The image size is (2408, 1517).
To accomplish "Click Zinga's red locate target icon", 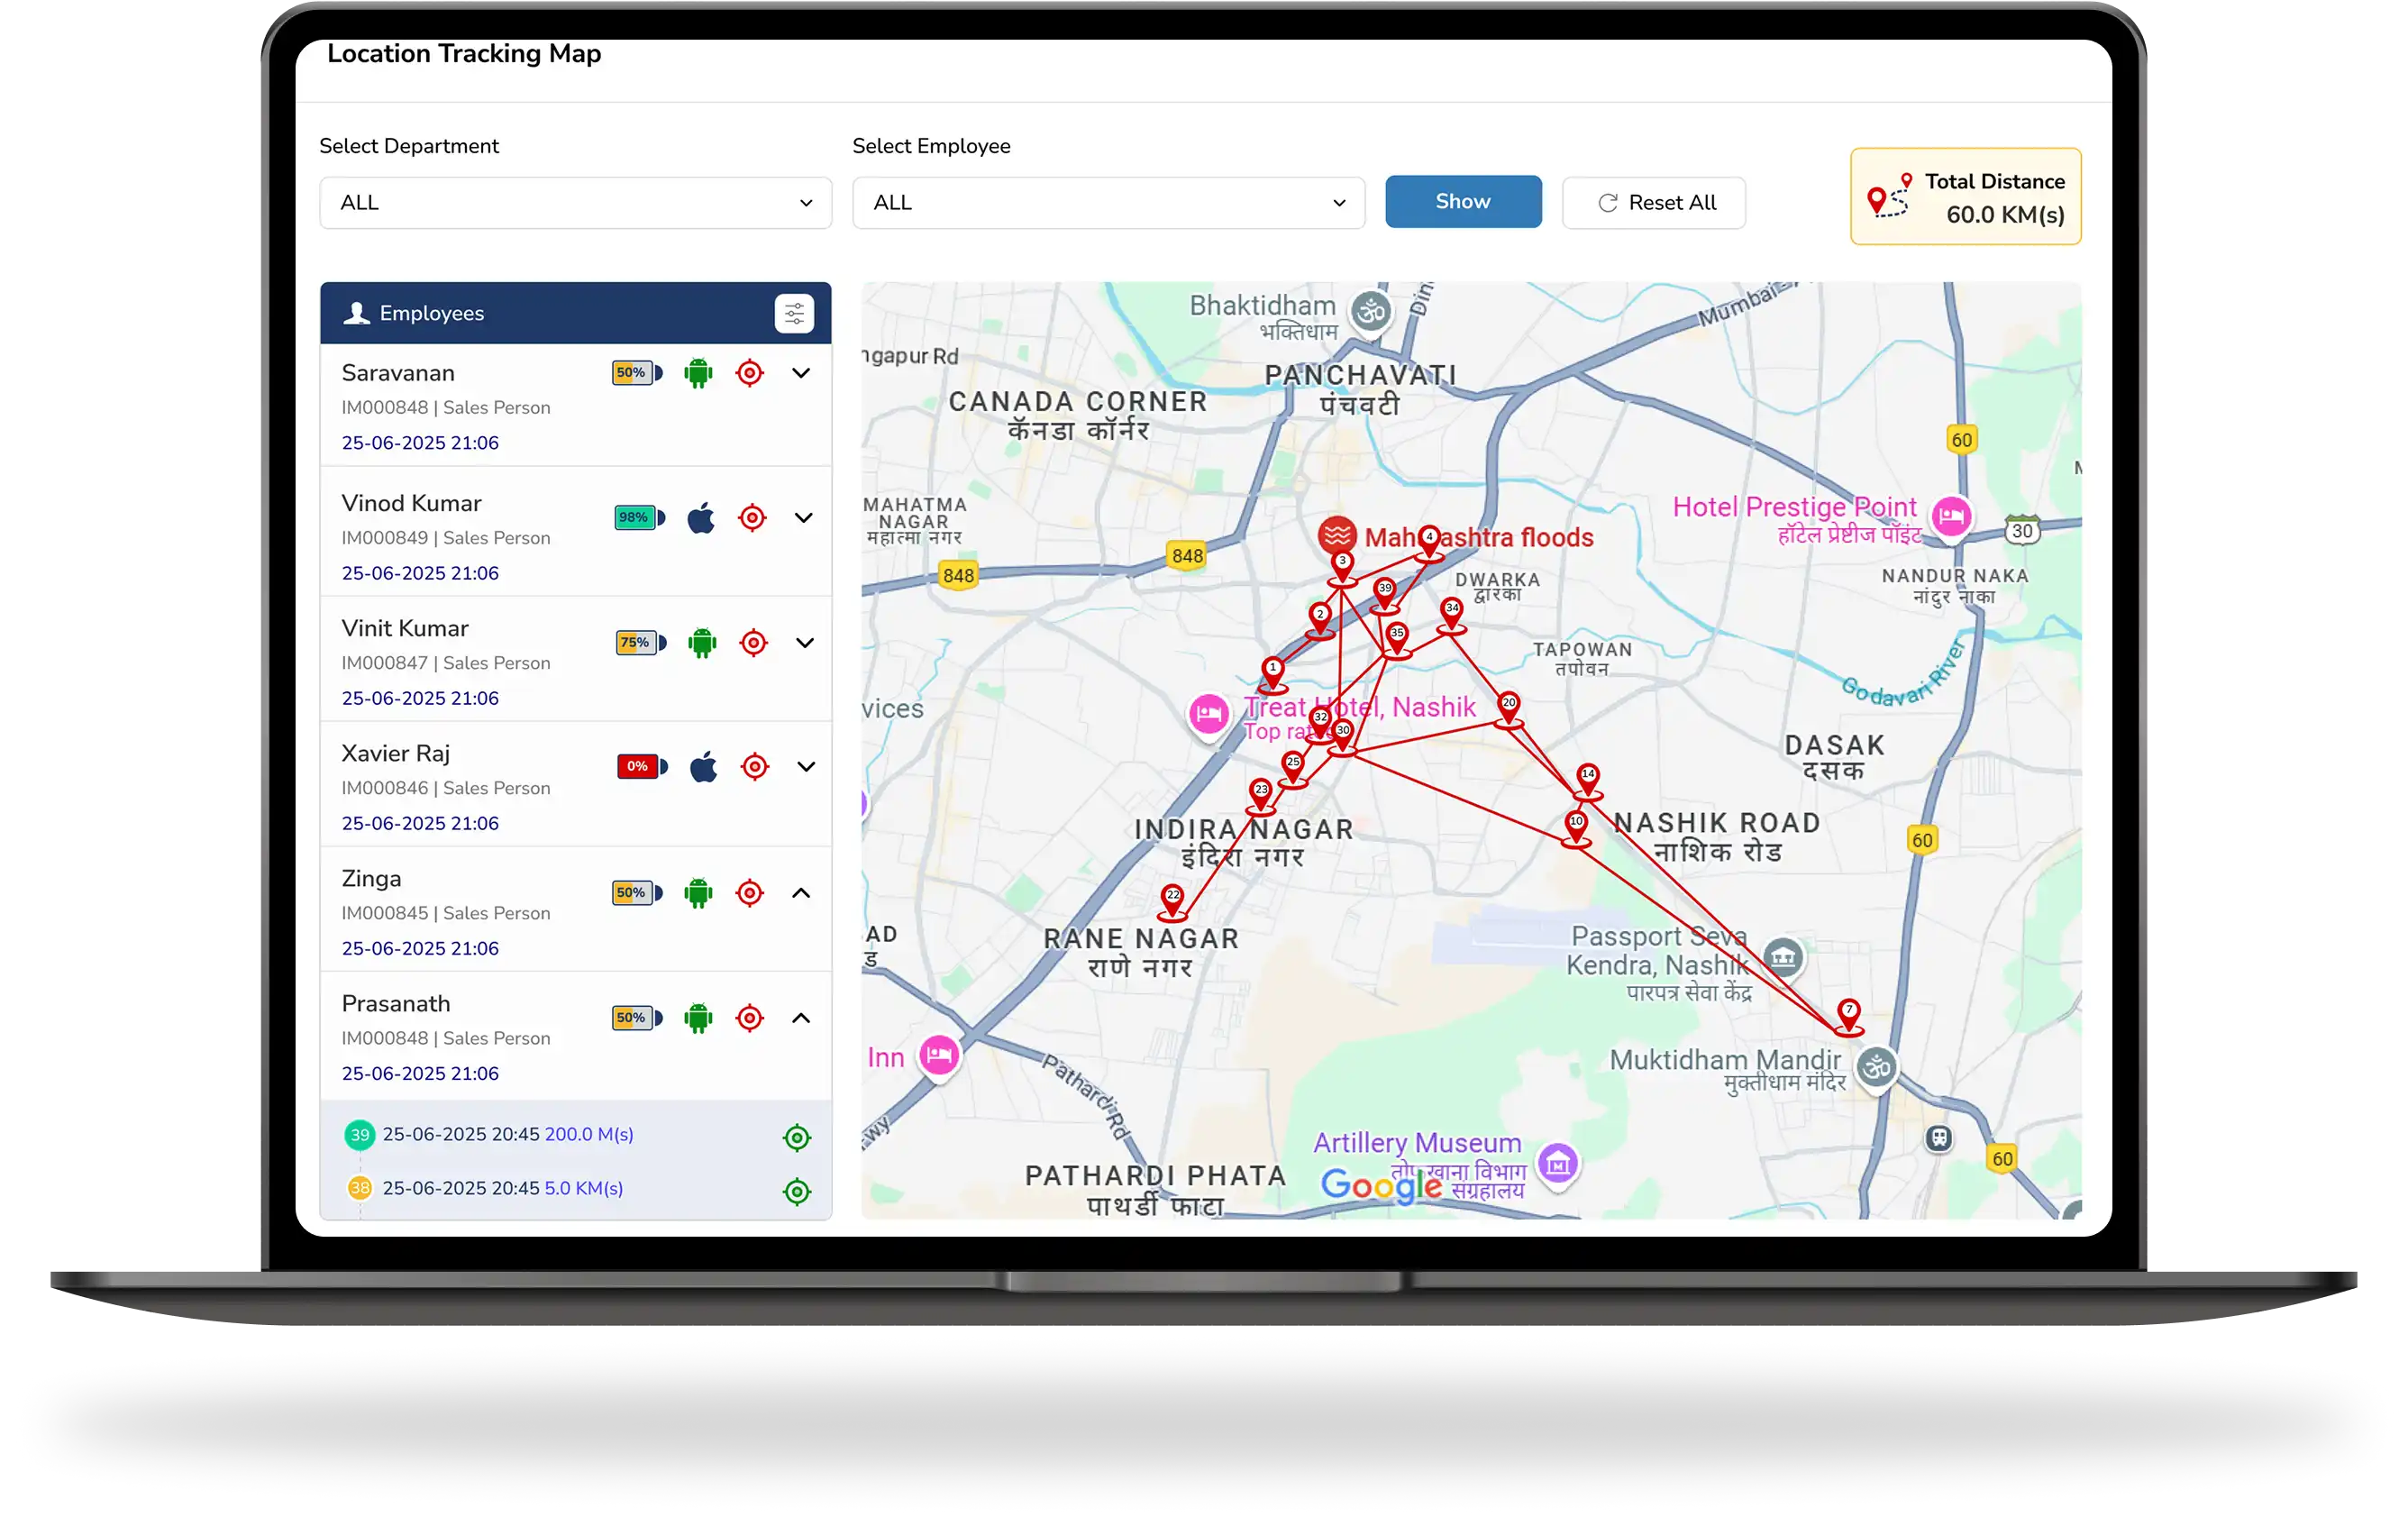I will pyautogui.click(x=749, y=893).
